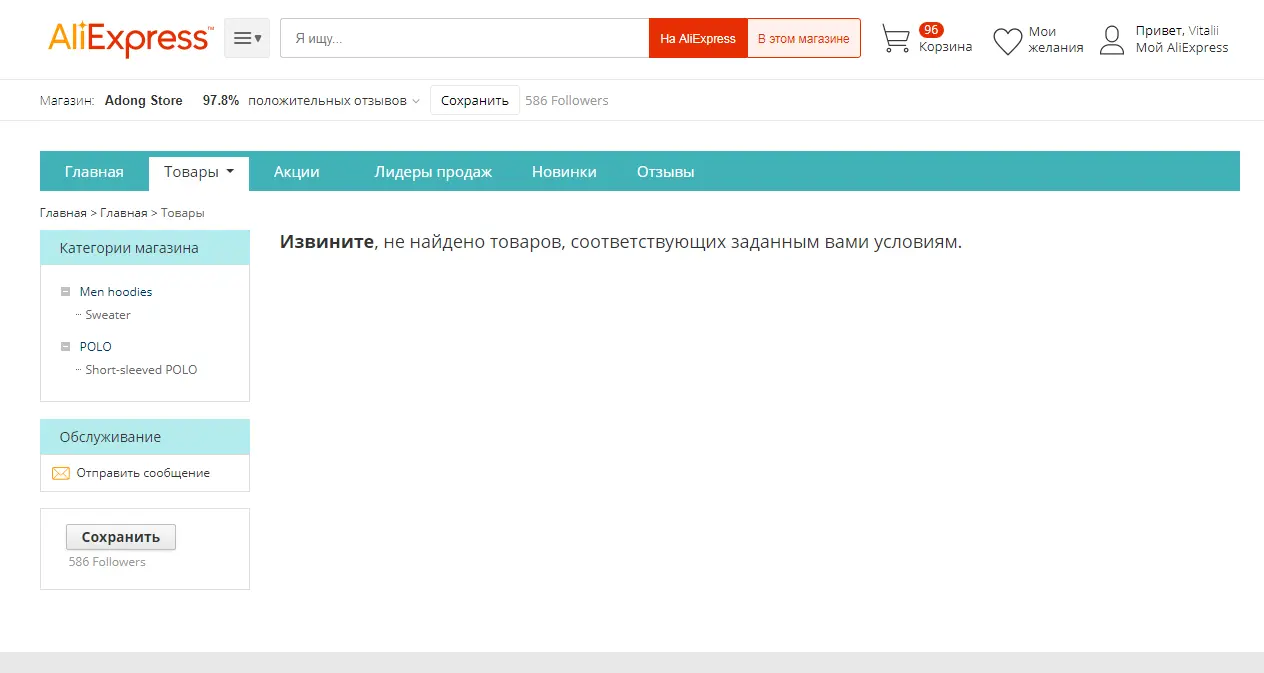Click 97.8% feedback rating

click(x=221, y=100)
